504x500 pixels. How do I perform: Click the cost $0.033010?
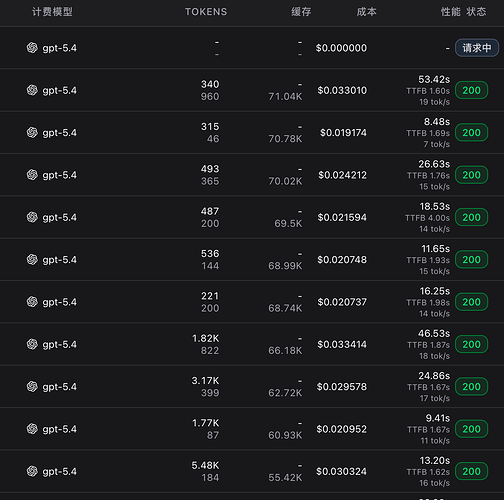coord(342,90)
